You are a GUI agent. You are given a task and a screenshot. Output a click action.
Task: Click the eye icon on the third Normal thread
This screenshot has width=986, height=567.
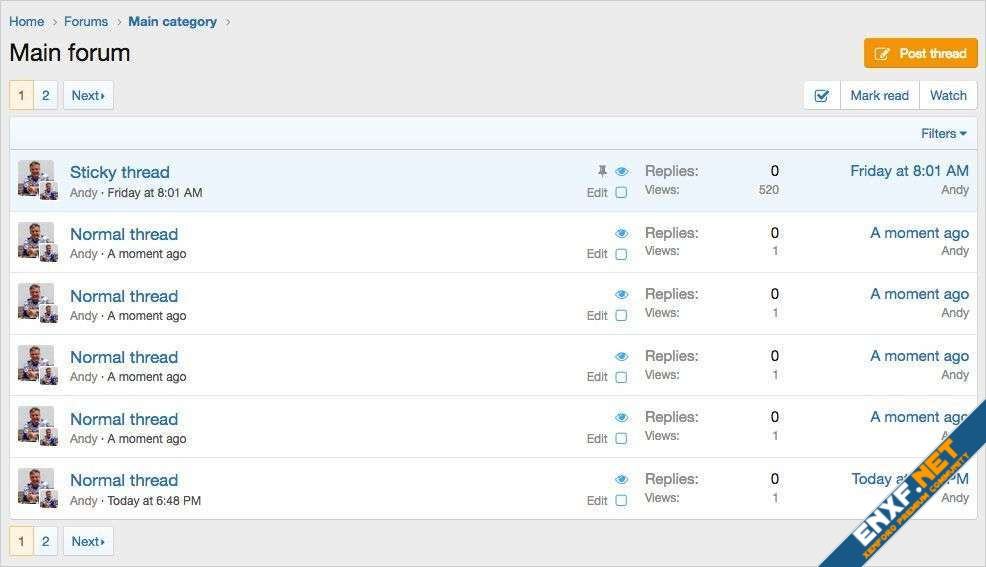click(x=622, y=357)
